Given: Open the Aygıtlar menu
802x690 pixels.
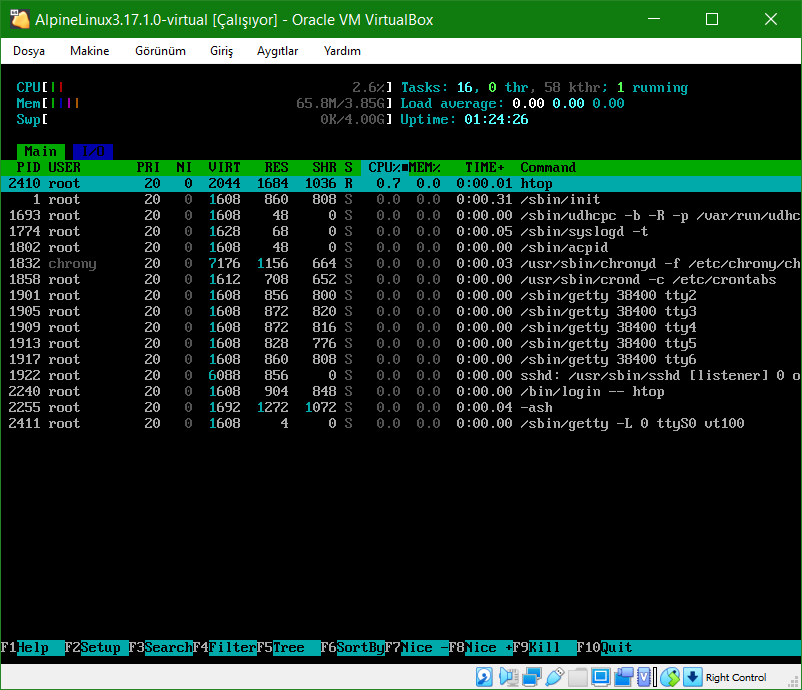Looking at the screenshot, I should coord(277,51).
